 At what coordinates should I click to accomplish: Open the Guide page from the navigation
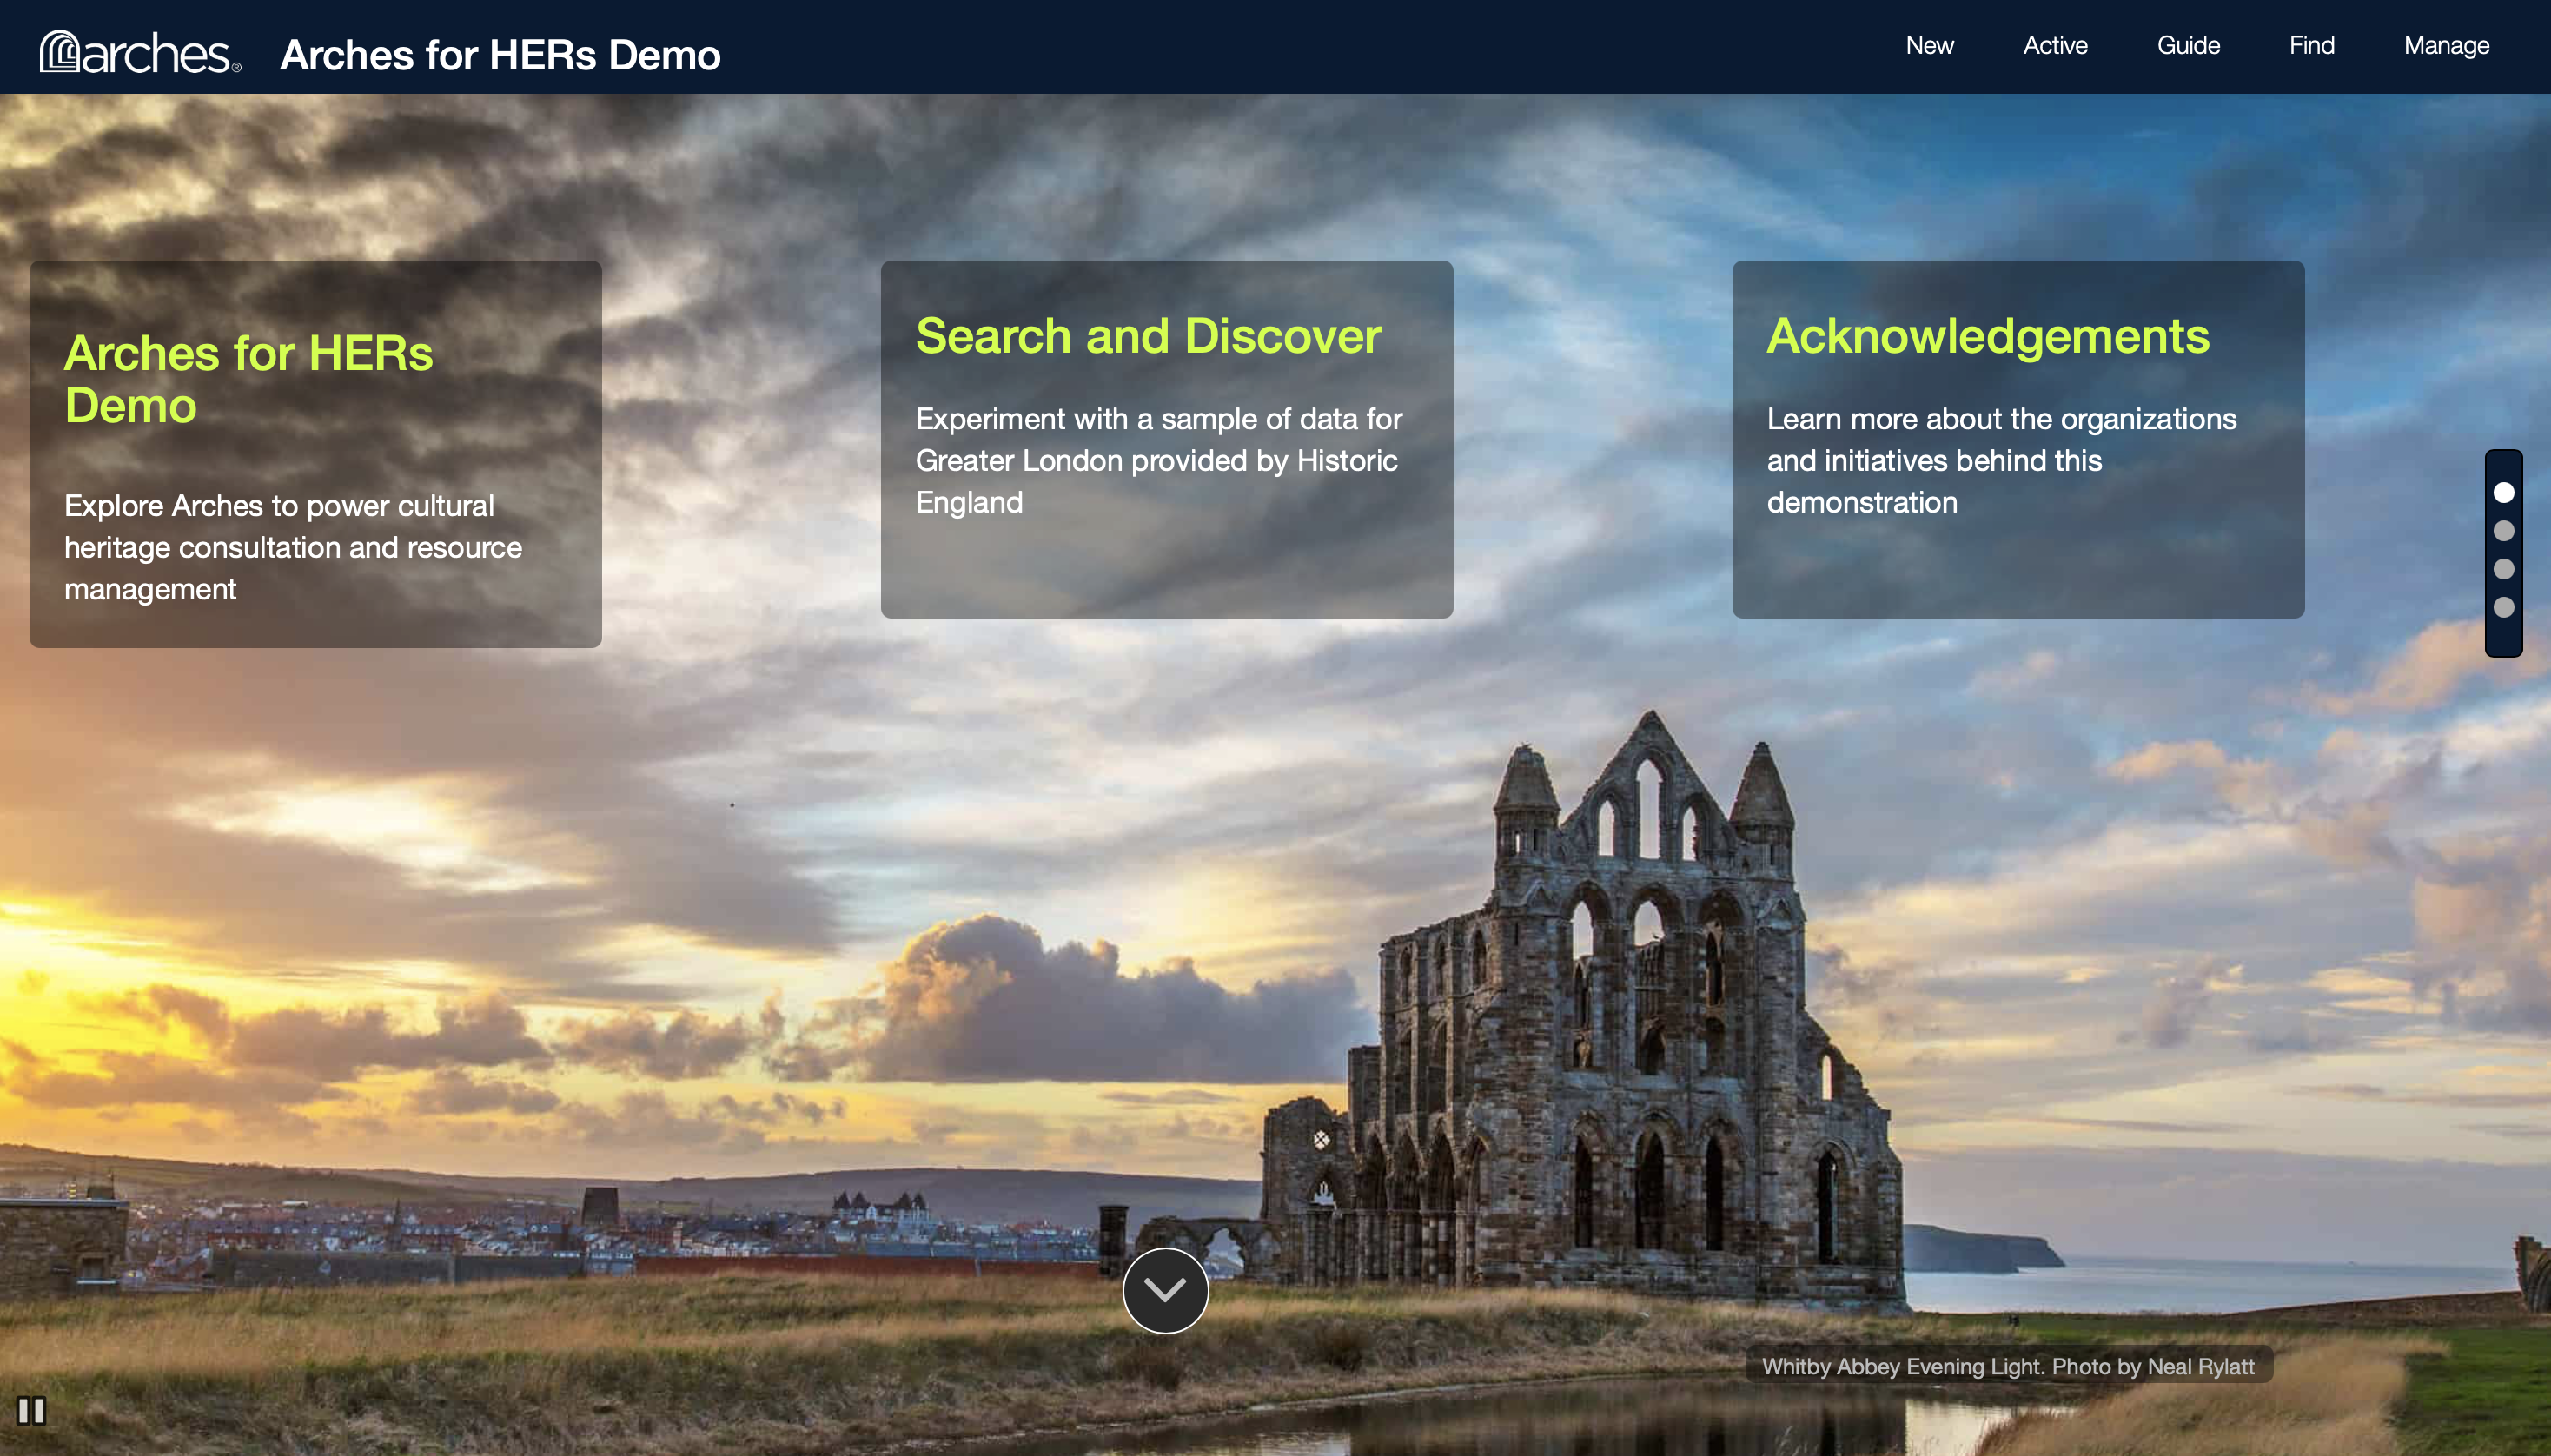2187,46
